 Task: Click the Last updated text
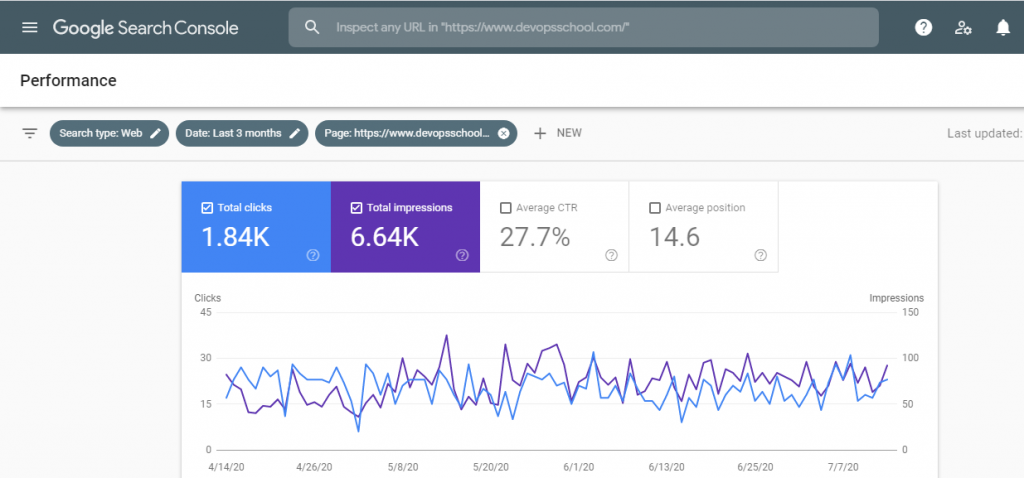tap(985, 133)
